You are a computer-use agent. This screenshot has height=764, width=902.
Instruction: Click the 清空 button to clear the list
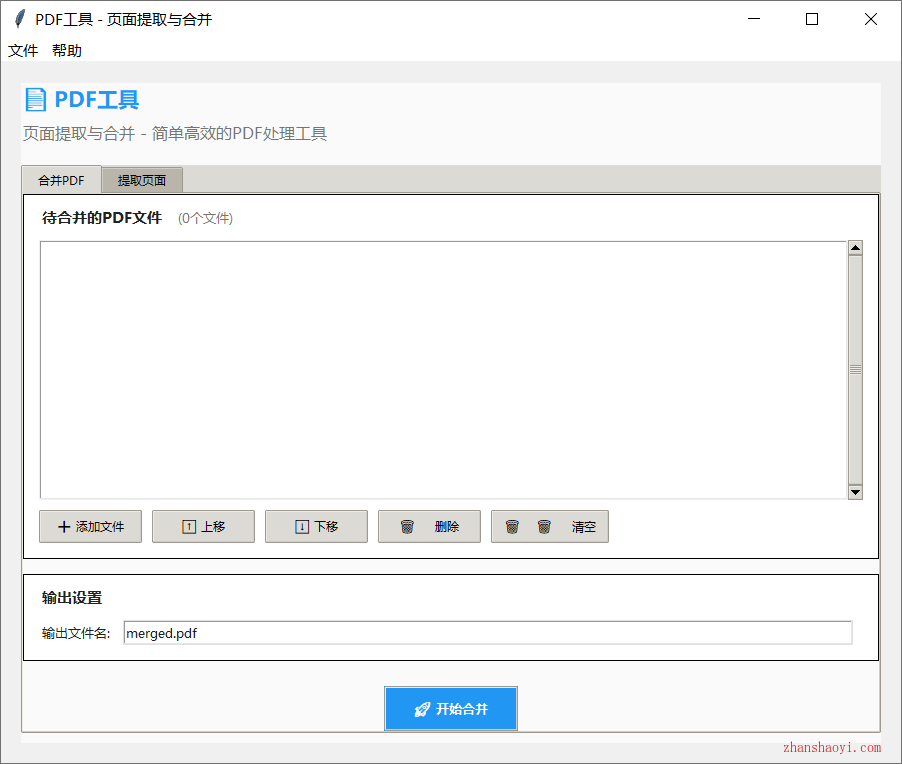click(550, 527)
